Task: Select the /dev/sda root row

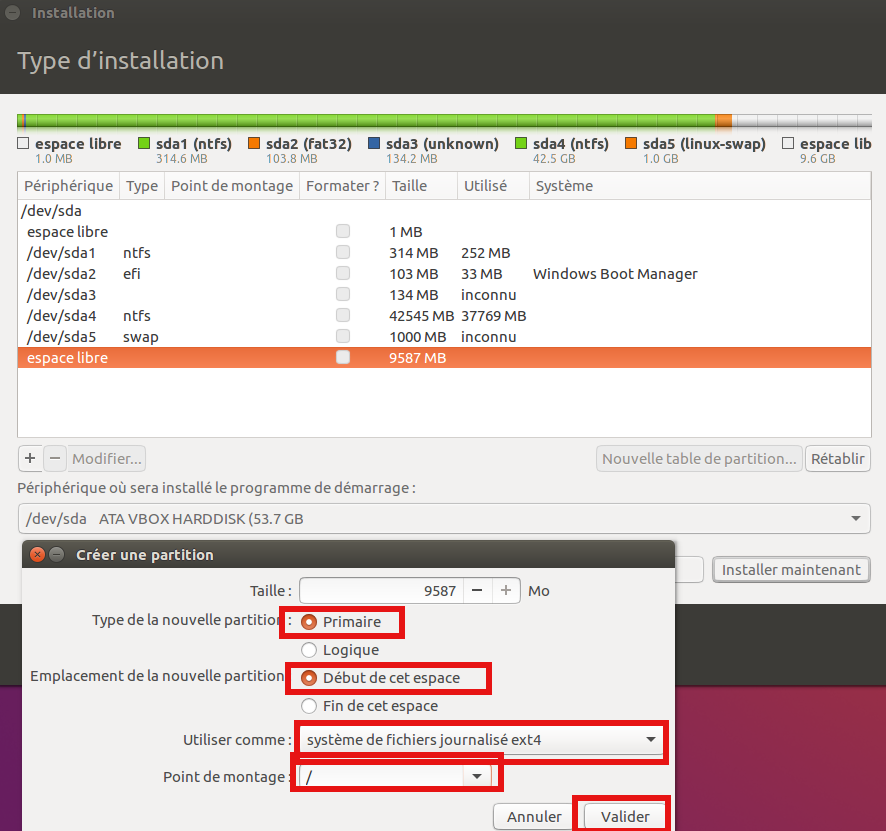Action: coord(444,211)
